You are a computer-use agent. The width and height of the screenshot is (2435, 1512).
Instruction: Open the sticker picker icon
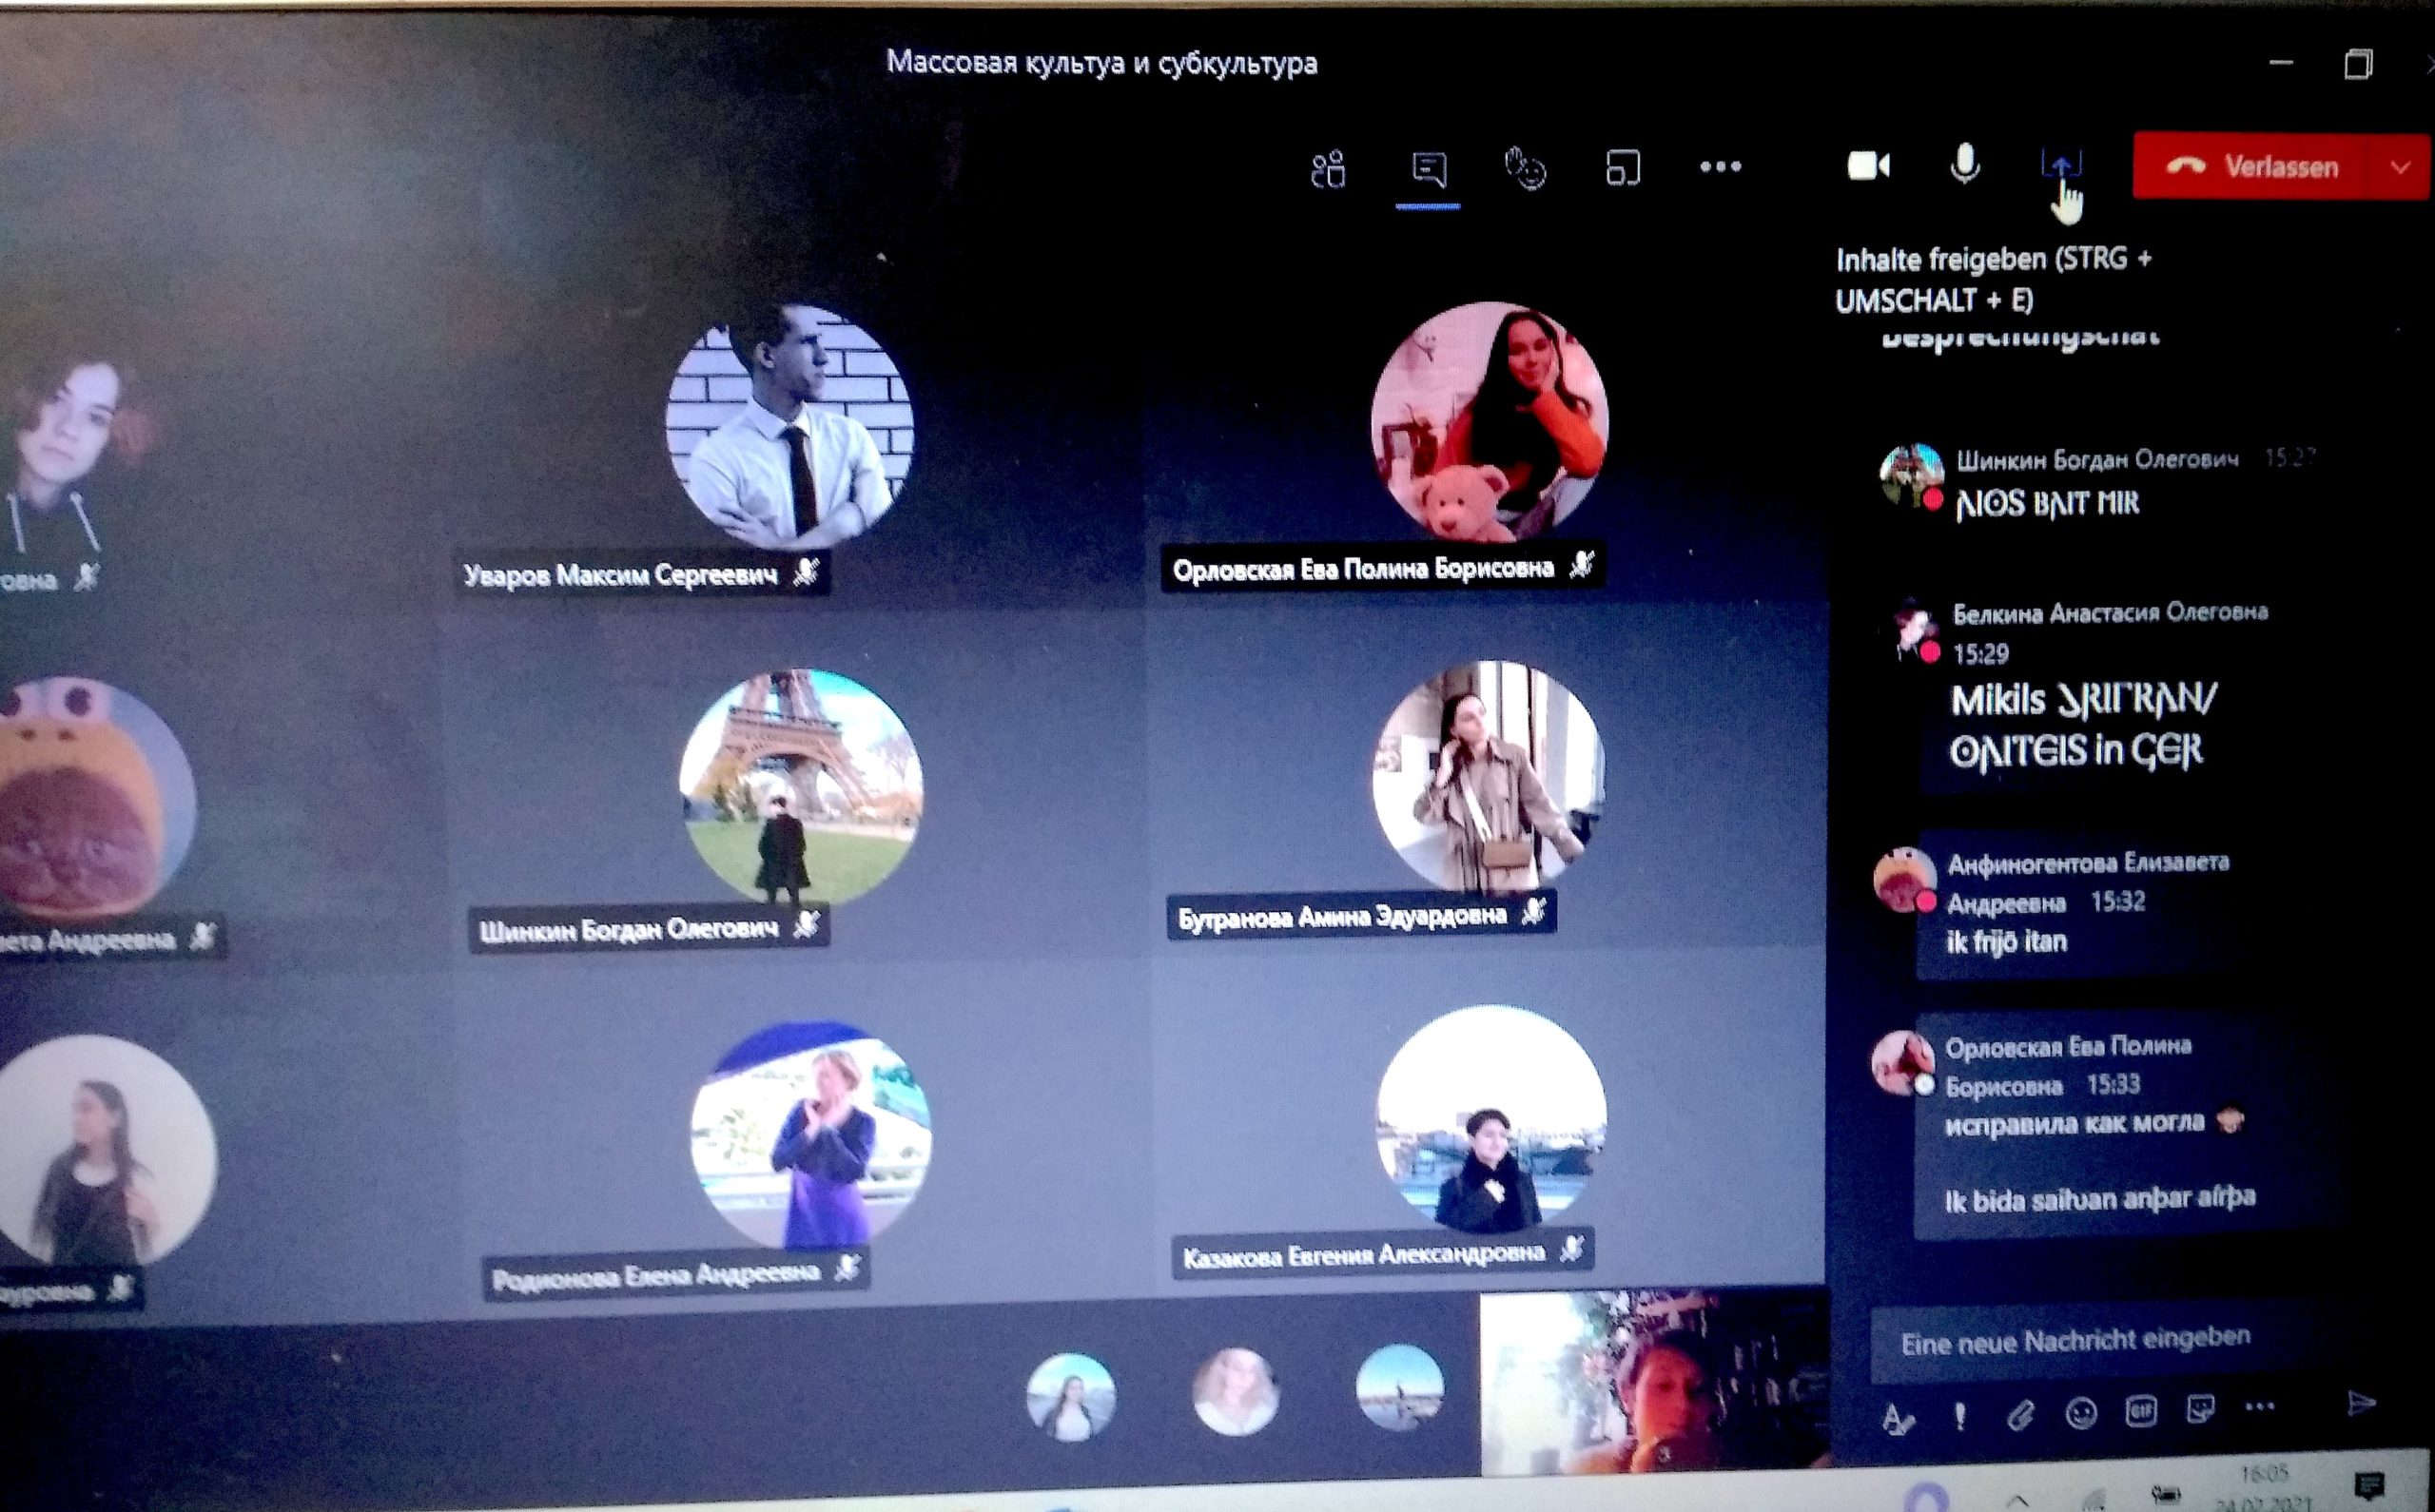pyautogui.click(x=2201, y=1409)
